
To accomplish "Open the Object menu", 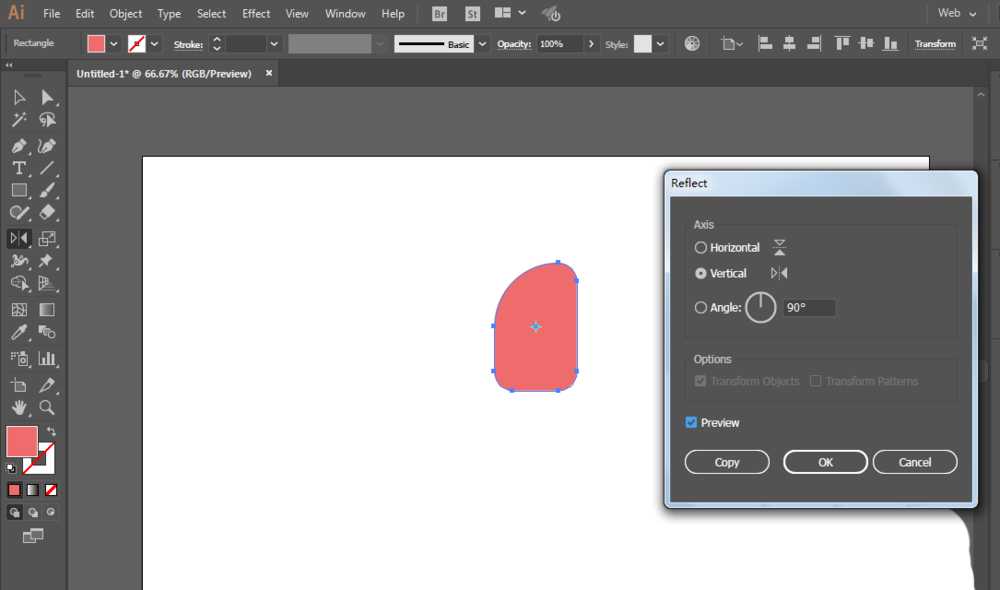I will (126, 14).
